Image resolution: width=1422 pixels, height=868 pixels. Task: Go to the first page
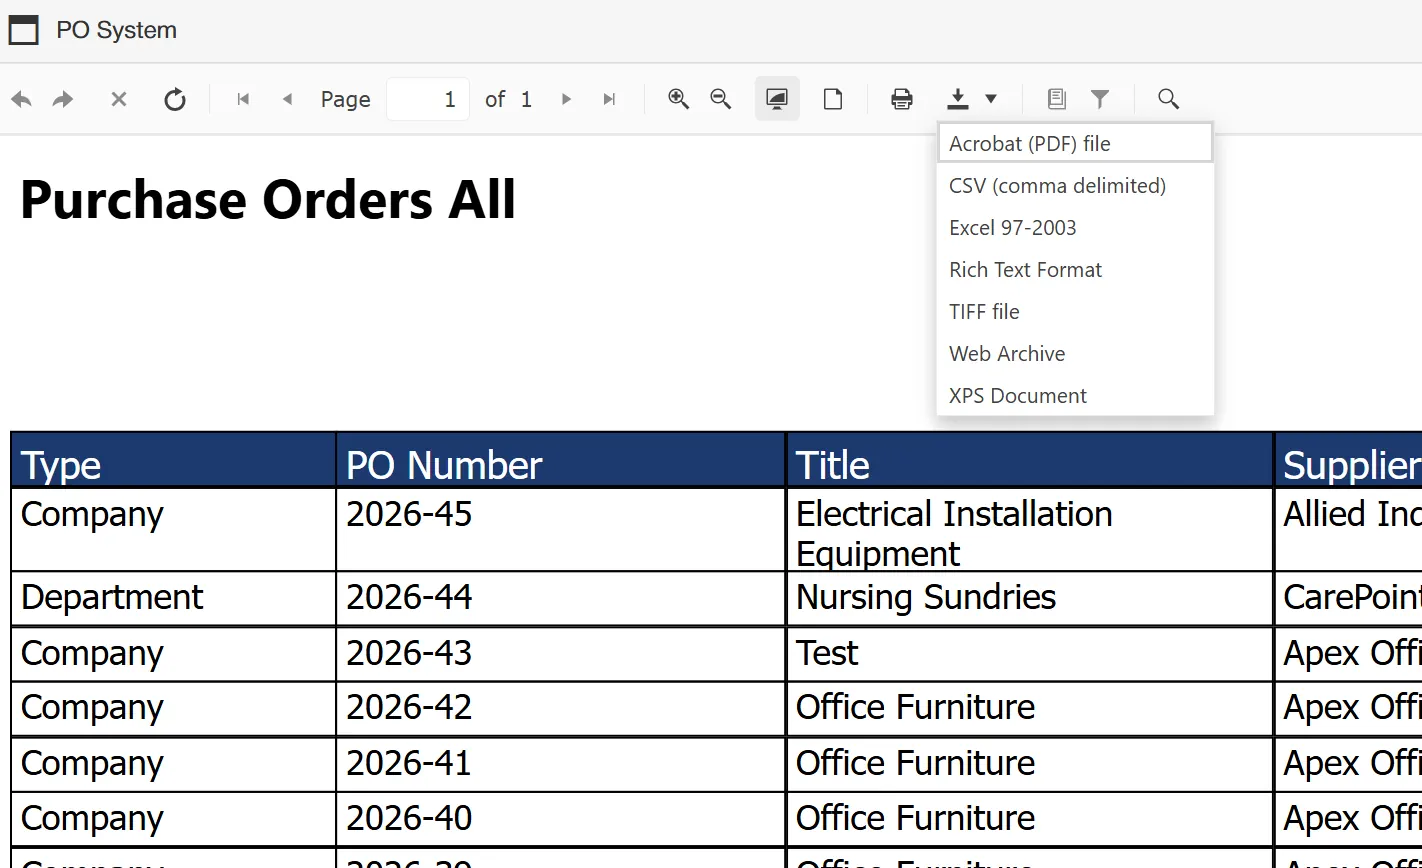(243, 99)
